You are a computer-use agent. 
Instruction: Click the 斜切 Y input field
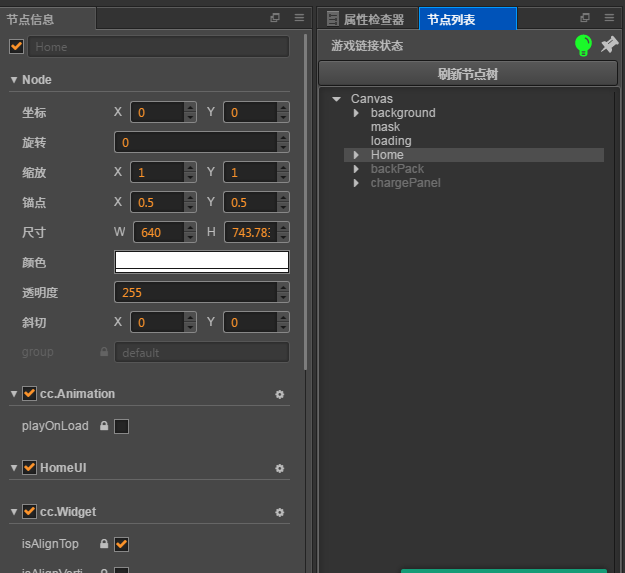250,322
